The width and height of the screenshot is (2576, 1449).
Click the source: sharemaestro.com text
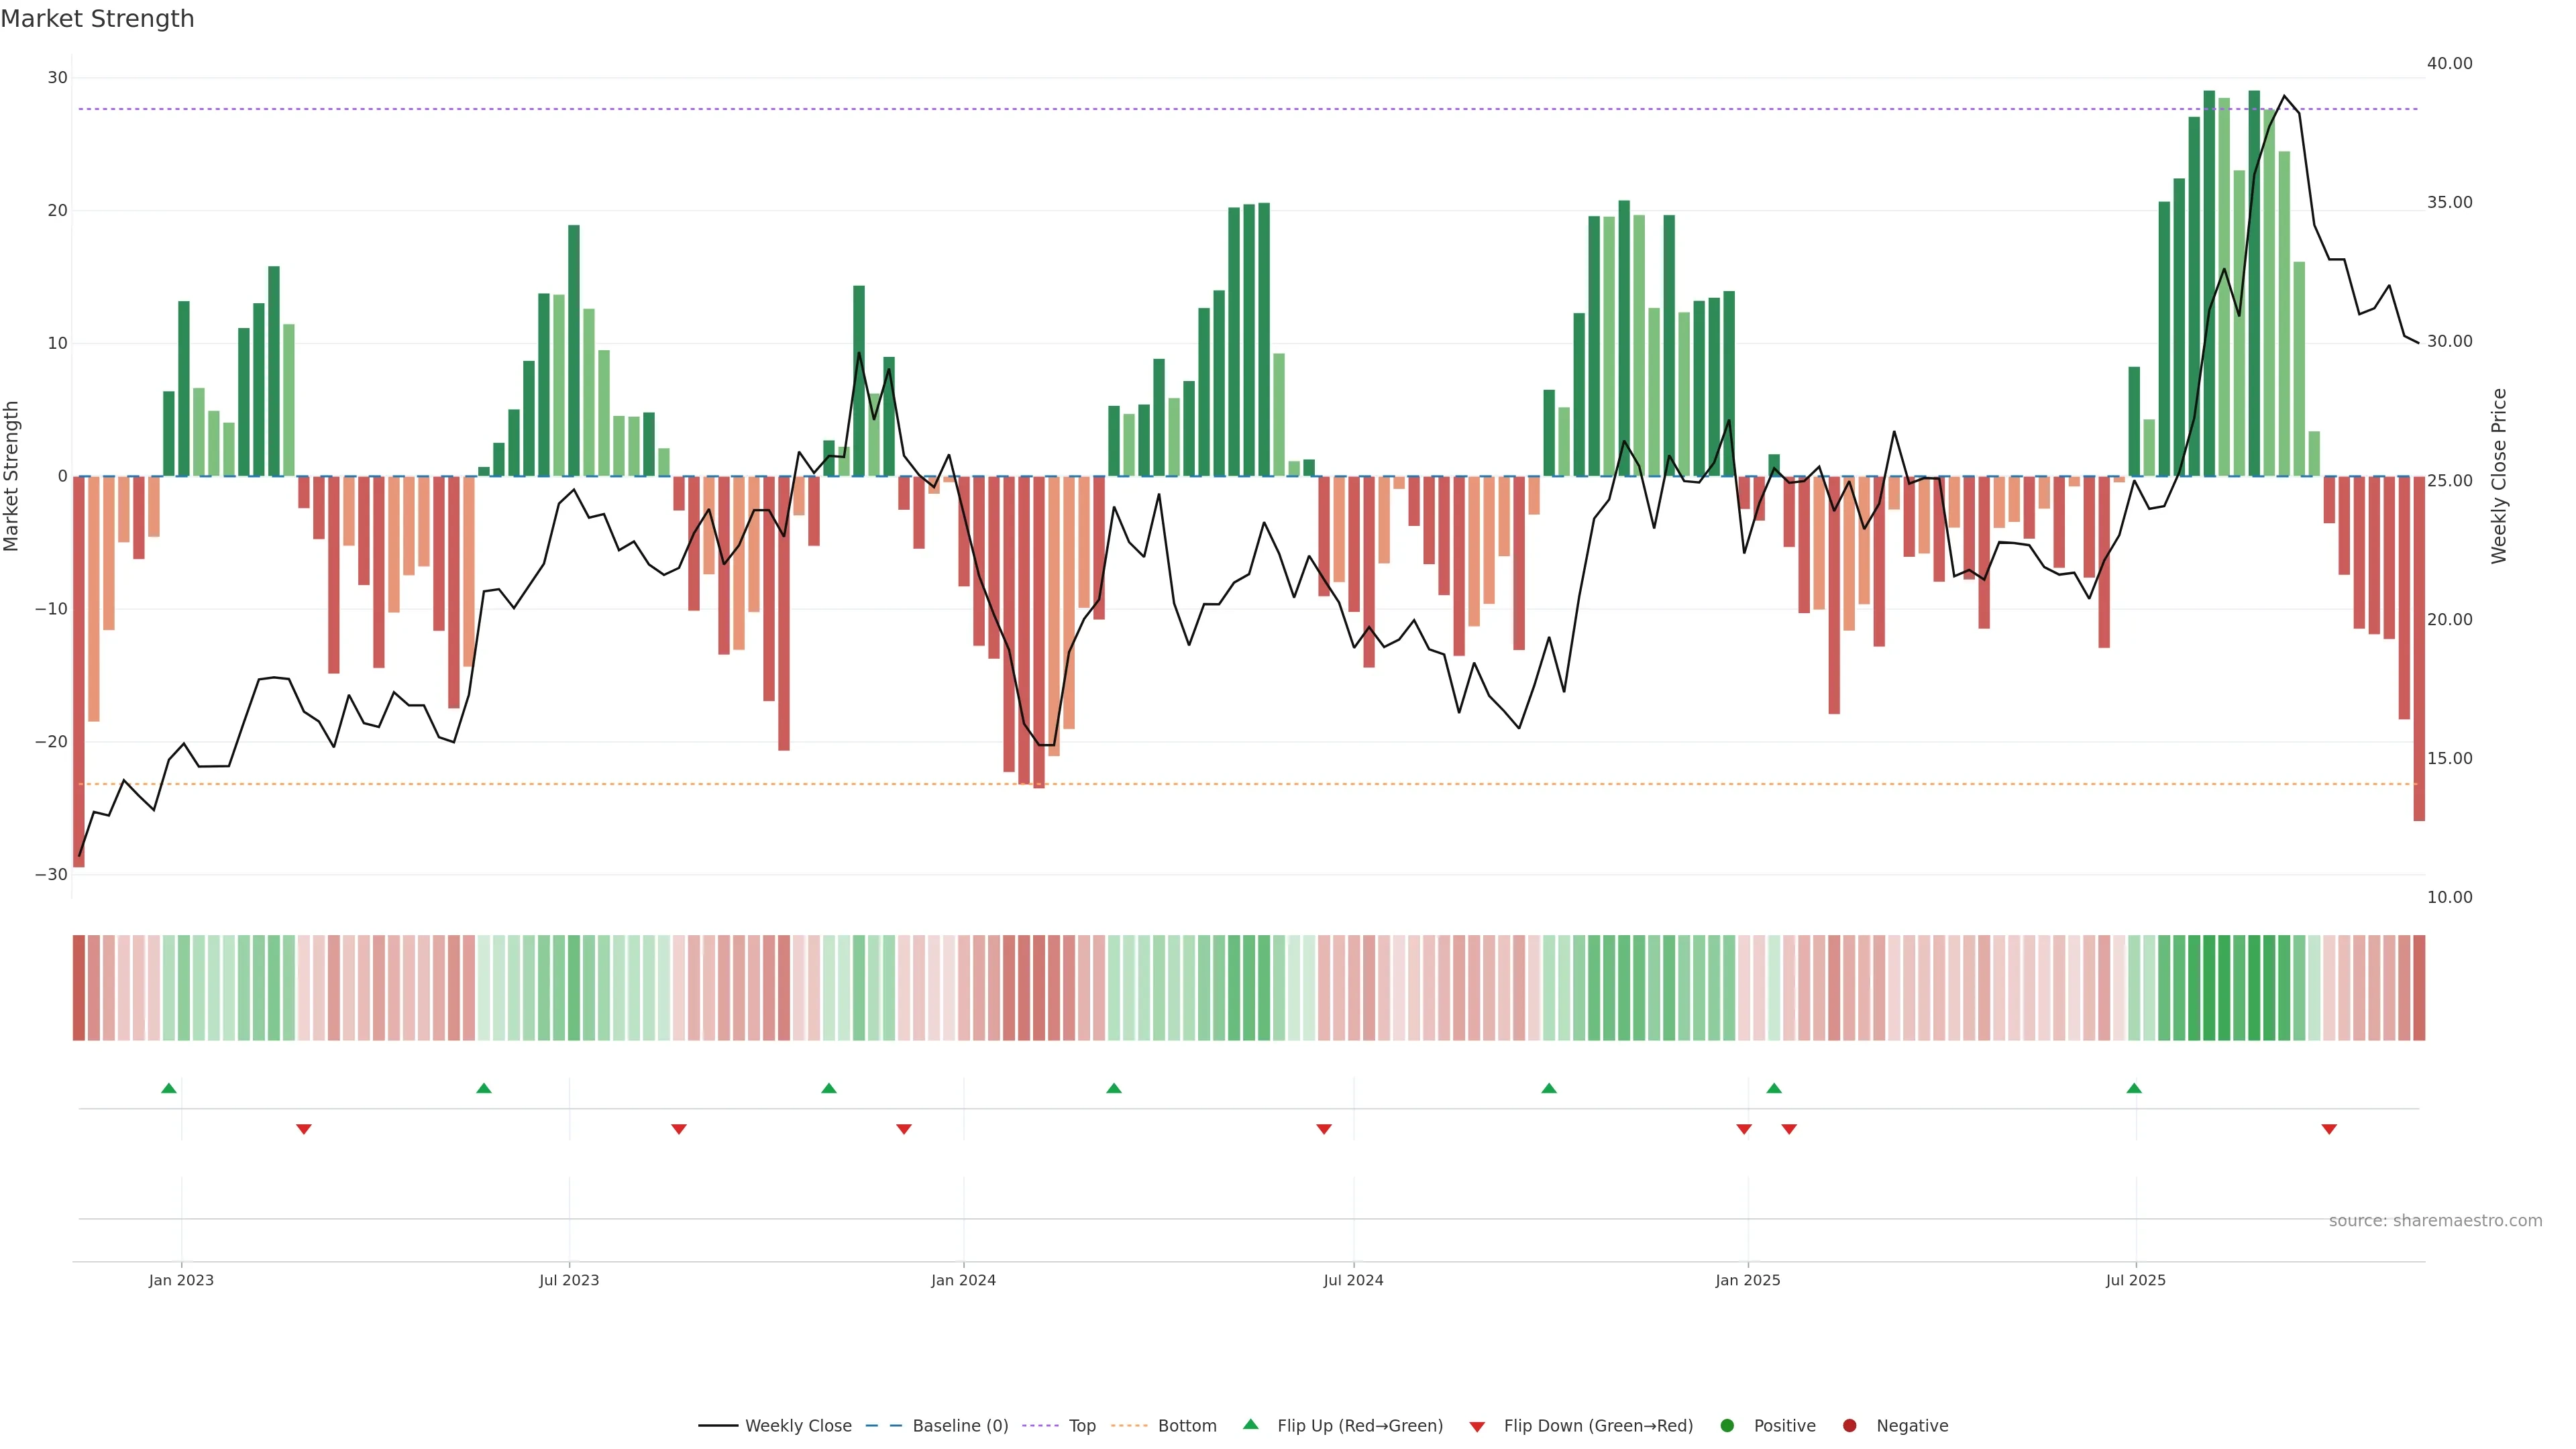pos(2435,1221)
